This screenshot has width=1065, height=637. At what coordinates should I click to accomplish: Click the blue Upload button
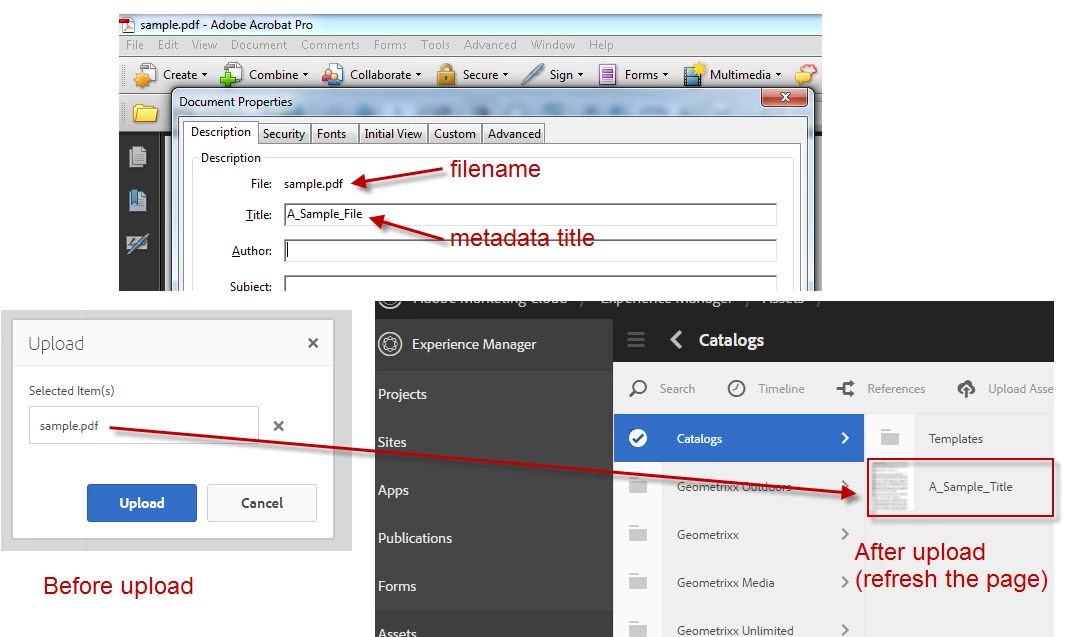(x=142, y=503)
